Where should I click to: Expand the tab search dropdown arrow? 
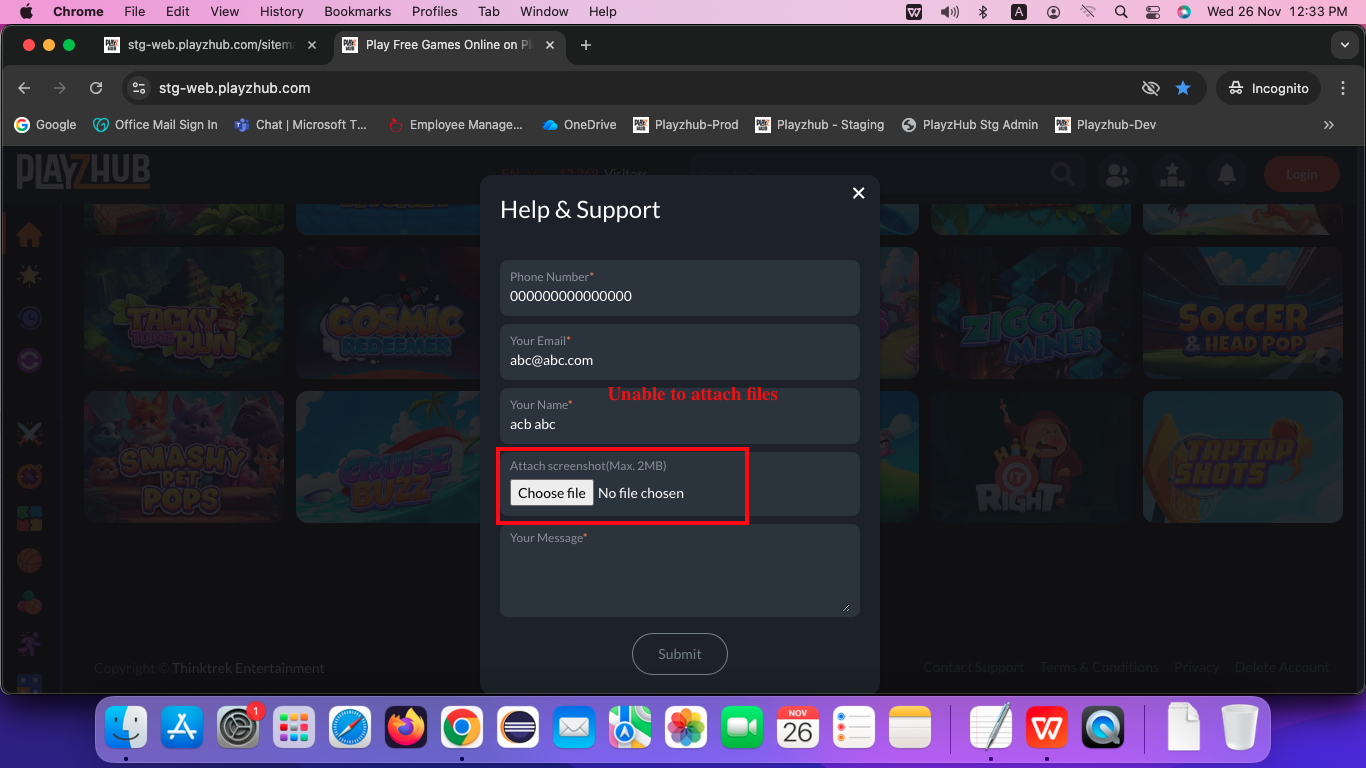pyautogui.click(x=1344, y=45)
